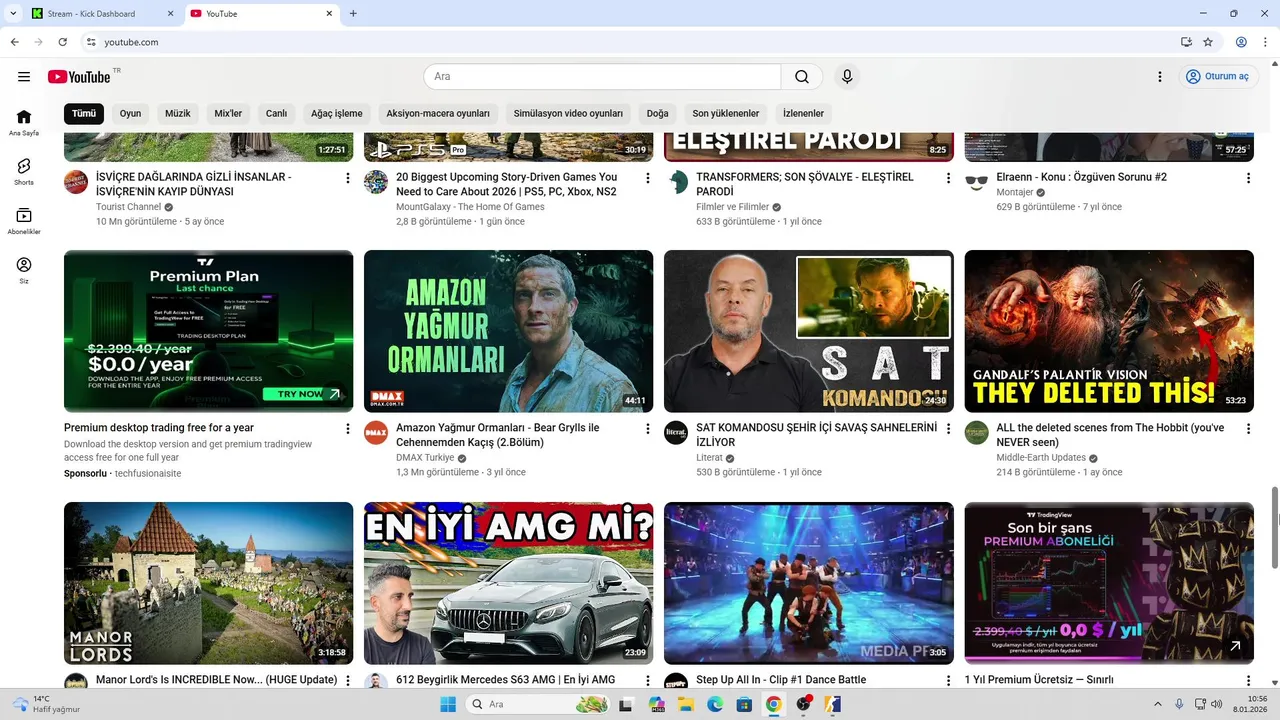The height and width of the screenshot is (720, 1280).
Task: Open YouTube settings three-dot menu
Action: pyautogui.click(x=1160, y=77)
